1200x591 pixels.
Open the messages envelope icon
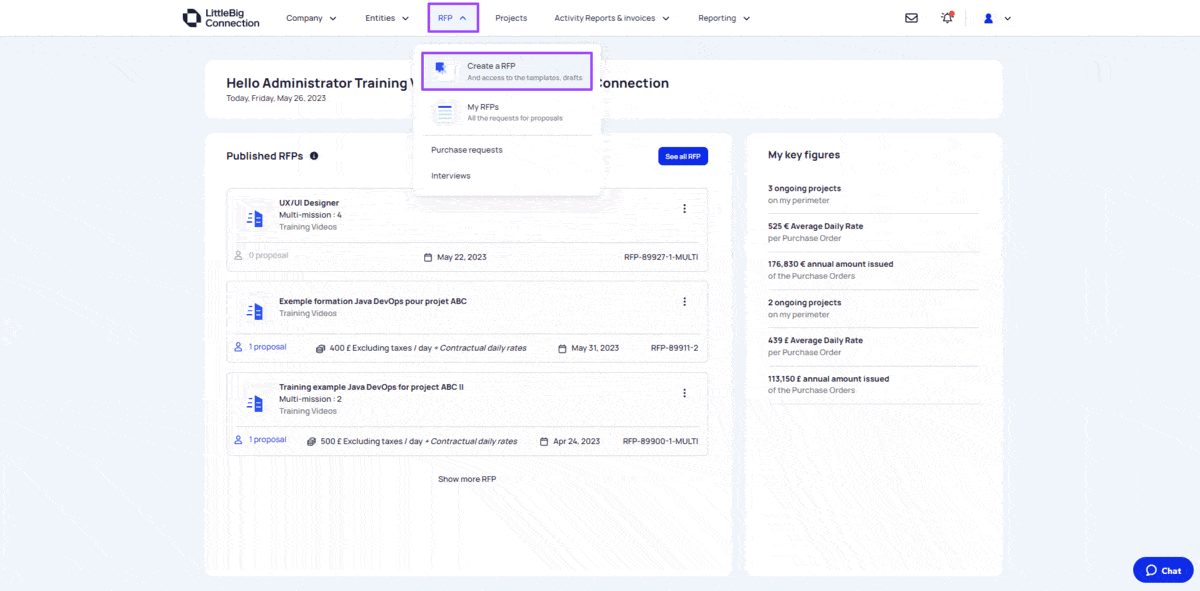[911, 18]
